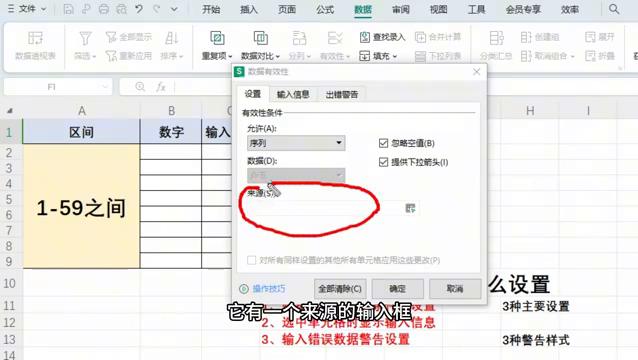
Task: Click into the 来源(S) source input field
Action: point(324,208)
